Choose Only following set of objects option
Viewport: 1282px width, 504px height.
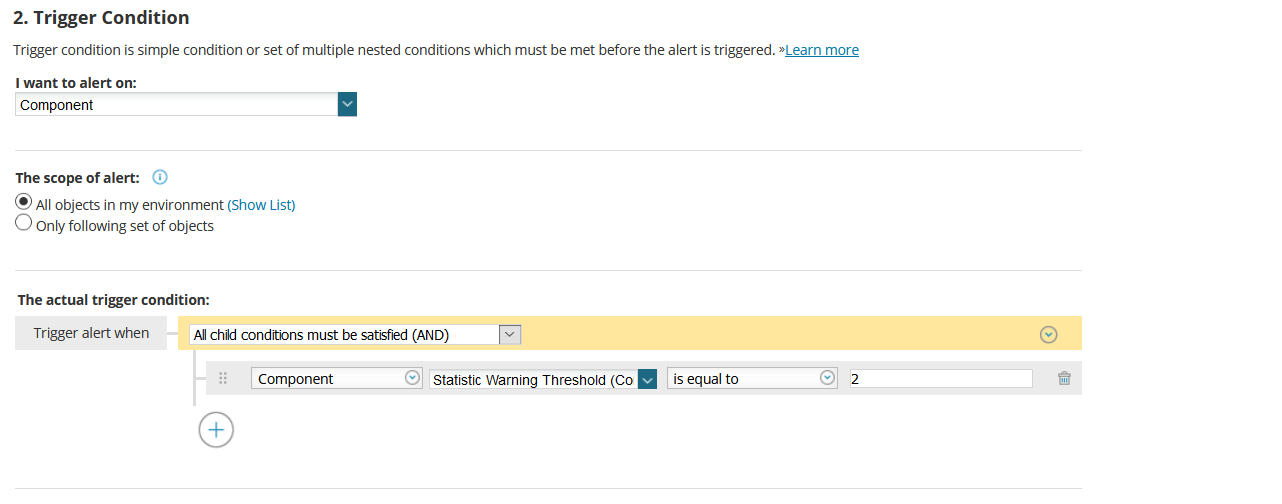[24, 224]
